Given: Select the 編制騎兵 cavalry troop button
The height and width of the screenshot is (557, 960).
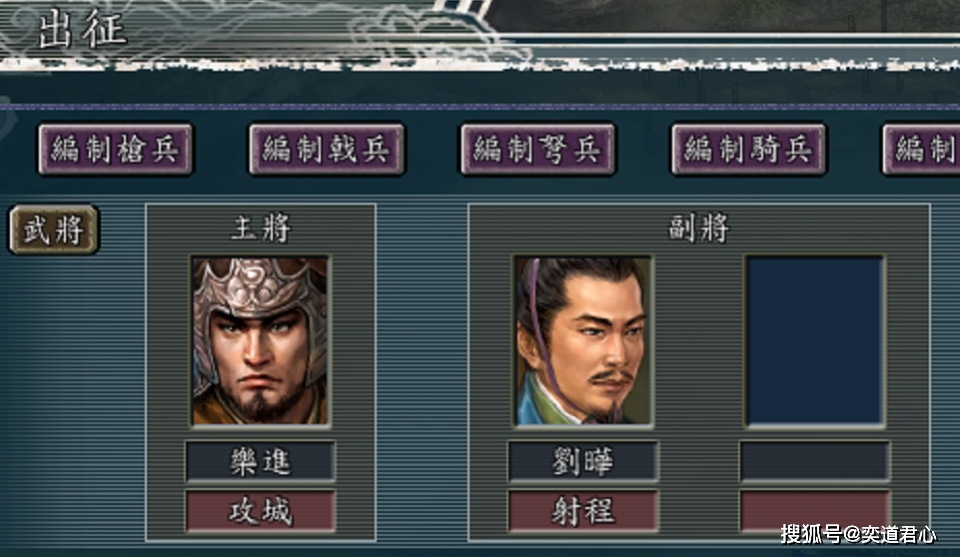Looking at the screenshot, I should [x=748, y=149].
